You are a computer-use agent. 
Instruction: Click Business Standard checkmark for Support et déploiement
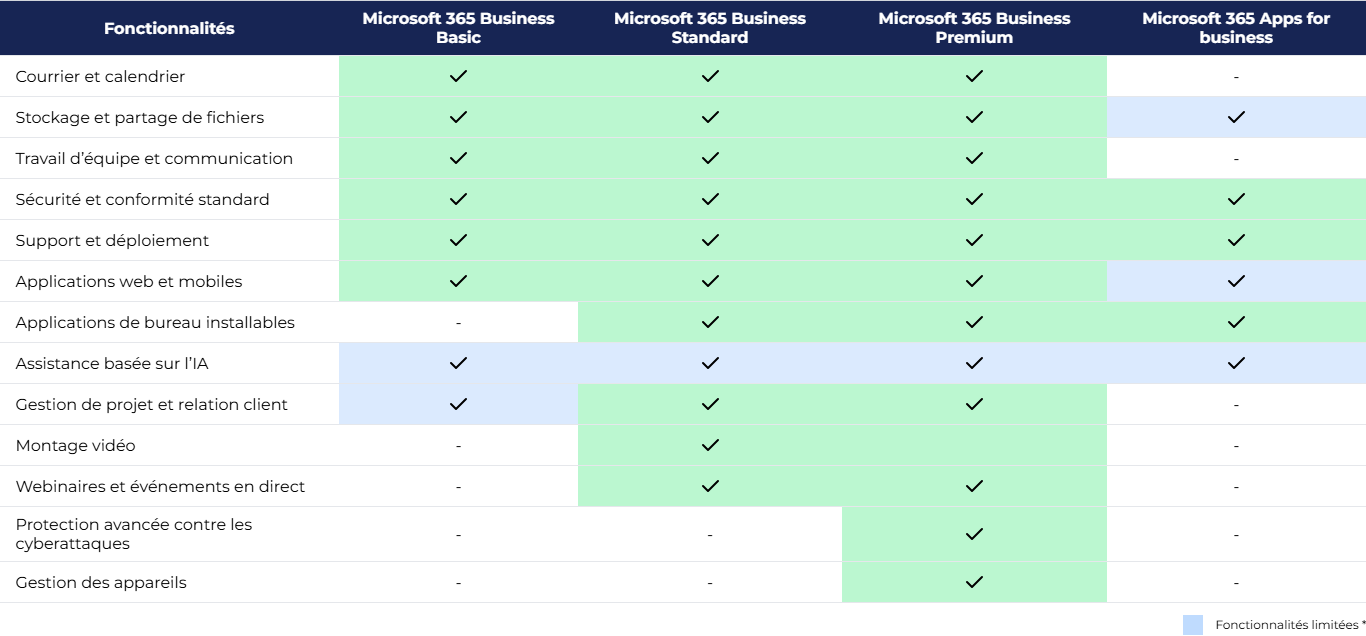(710, 240)
